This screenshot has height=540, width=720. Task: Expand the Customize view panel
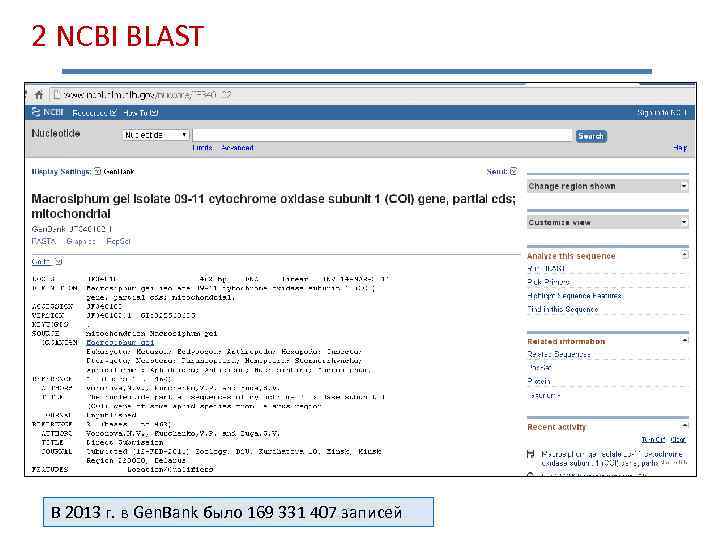pyautogui.click(x=608, y=222)
